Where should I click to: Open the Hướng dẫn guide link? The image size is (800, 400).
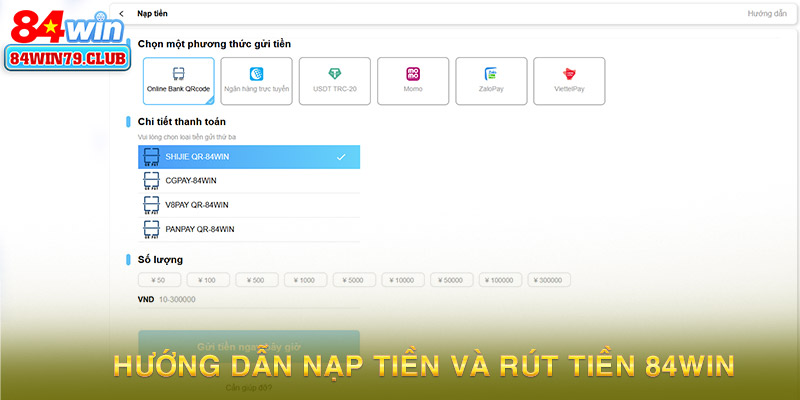coord(767,14)
